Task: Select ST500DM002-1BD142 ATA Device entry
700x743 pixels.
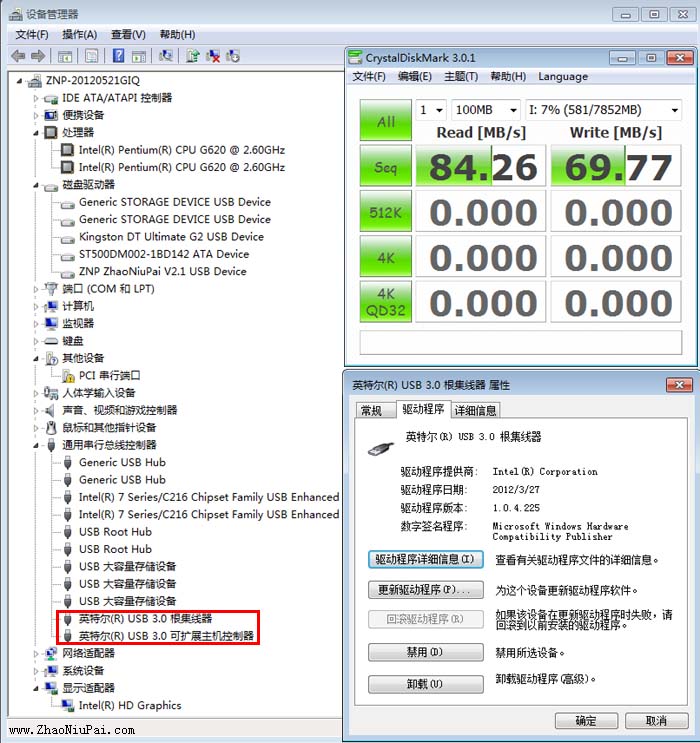Action: click(164, 254)
